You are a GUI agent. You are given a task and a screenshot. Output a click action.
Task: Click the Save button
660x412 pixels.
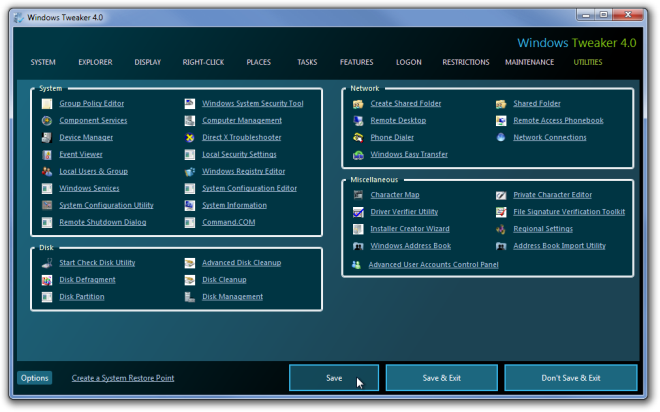point(334,378)
